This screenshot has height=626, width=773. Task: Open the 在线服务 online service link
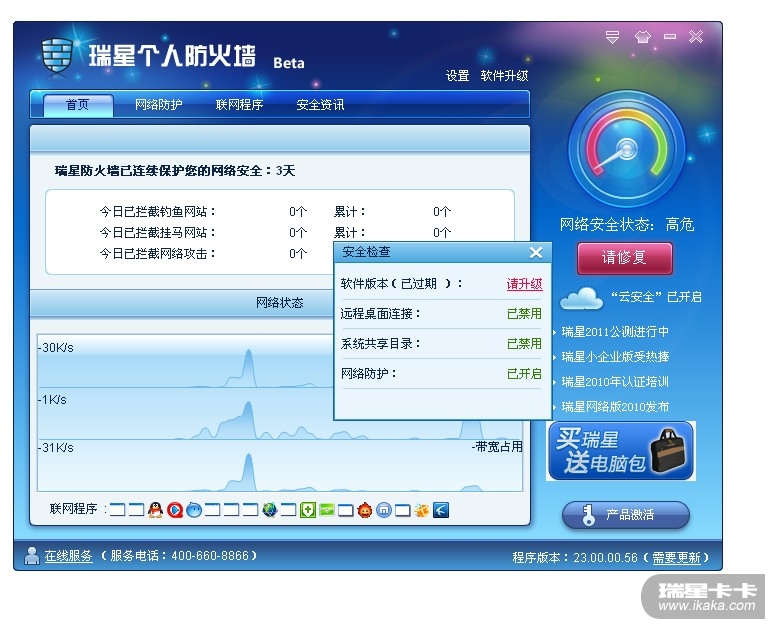click(69, 556)
